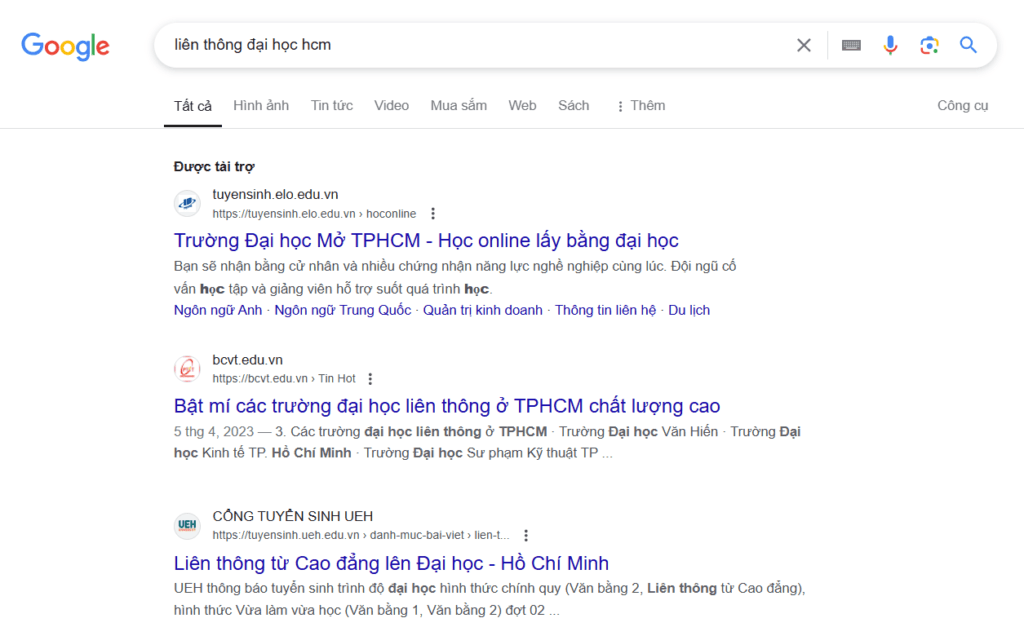This screenshot has width=1024, height=627.
Task: Clear the search query with the X icon
Action: tap(803, 45)
